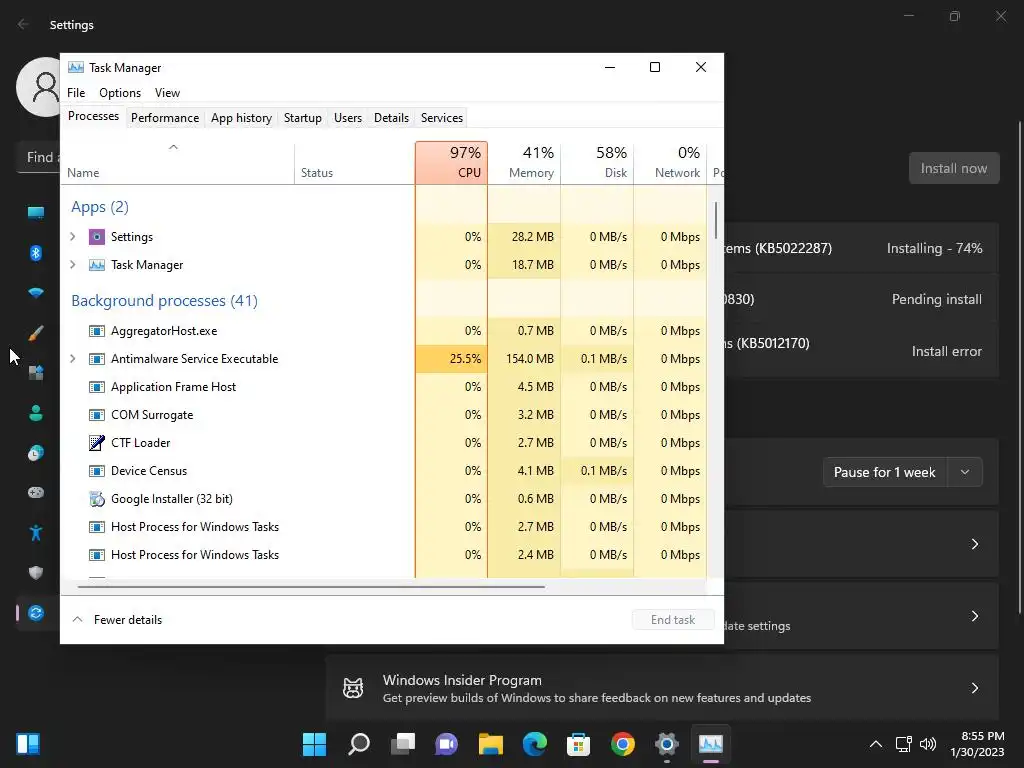Open Google Chrome on taskbar
1024x768 pixels.
[623, 744]
